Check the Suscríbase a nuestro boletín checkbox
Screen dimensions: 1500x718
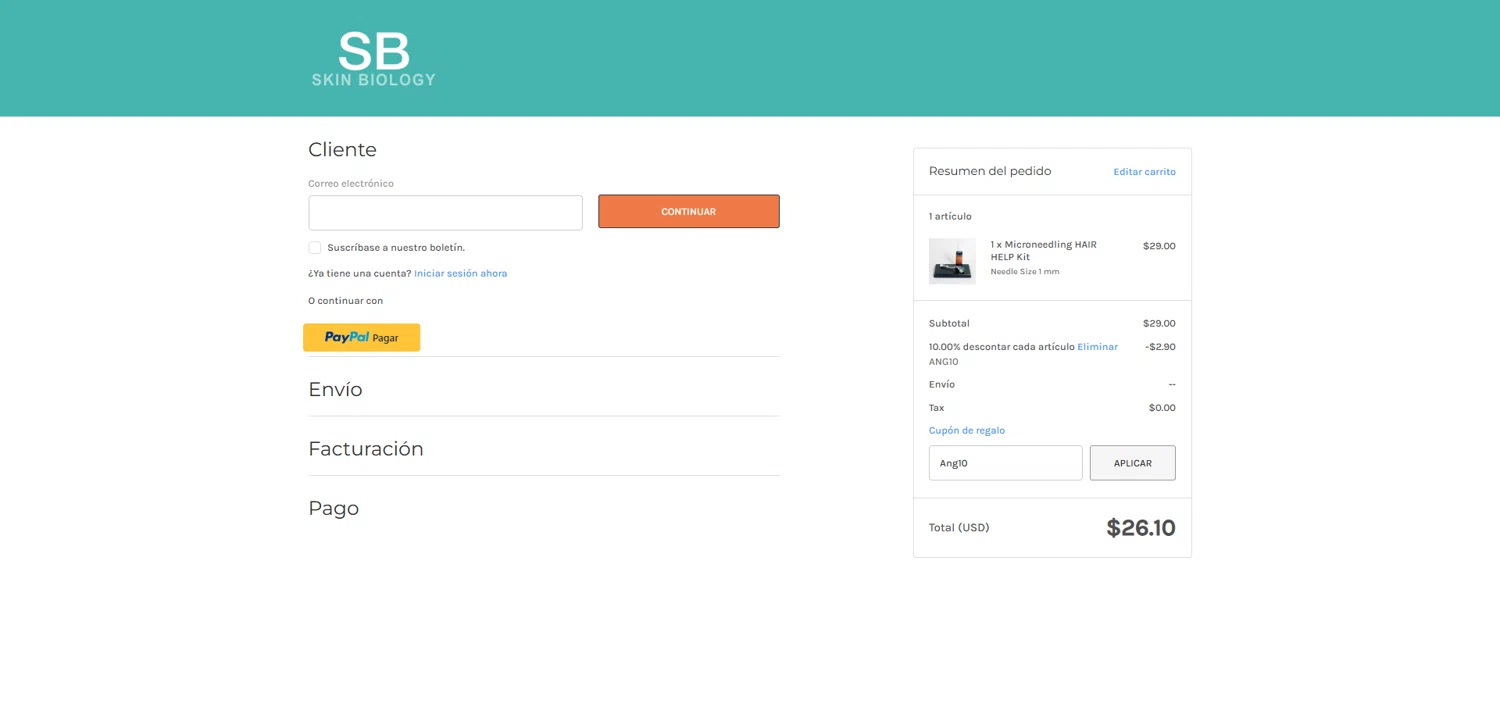(315, 248)
